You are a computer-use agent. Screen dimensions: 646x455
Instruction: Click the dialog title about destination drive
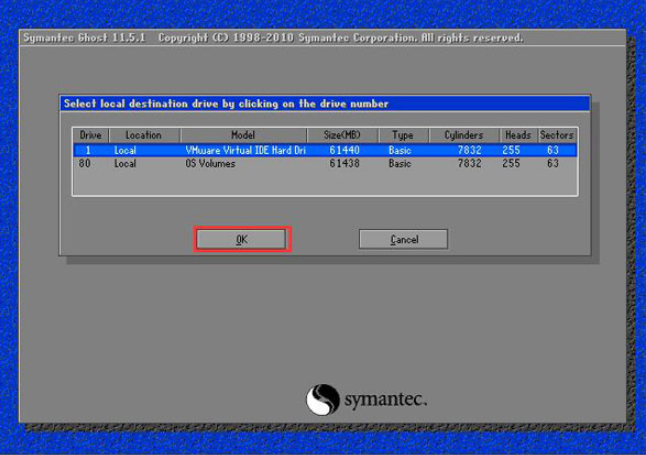(226, 103)
